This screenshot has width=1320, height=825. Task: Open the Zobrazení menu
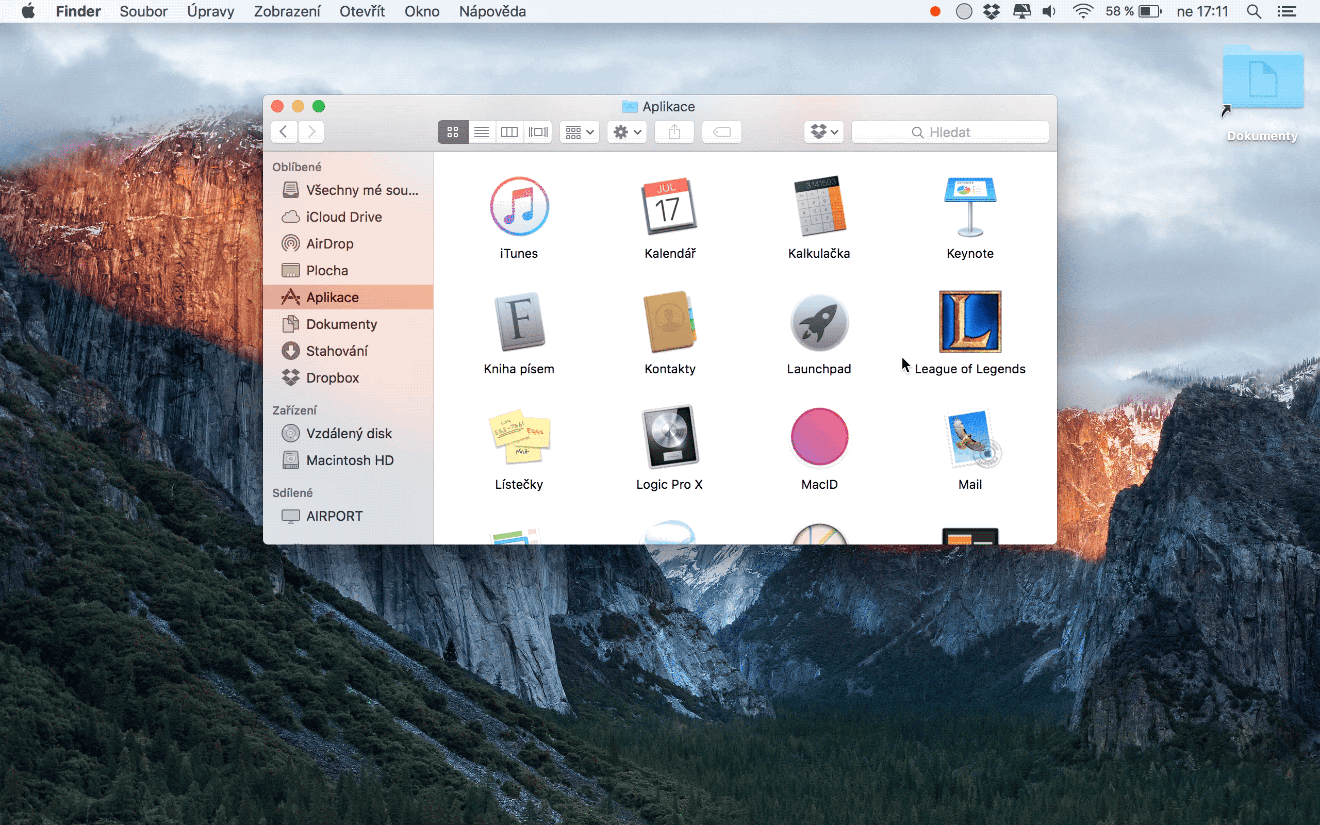[x=287, y=12]
